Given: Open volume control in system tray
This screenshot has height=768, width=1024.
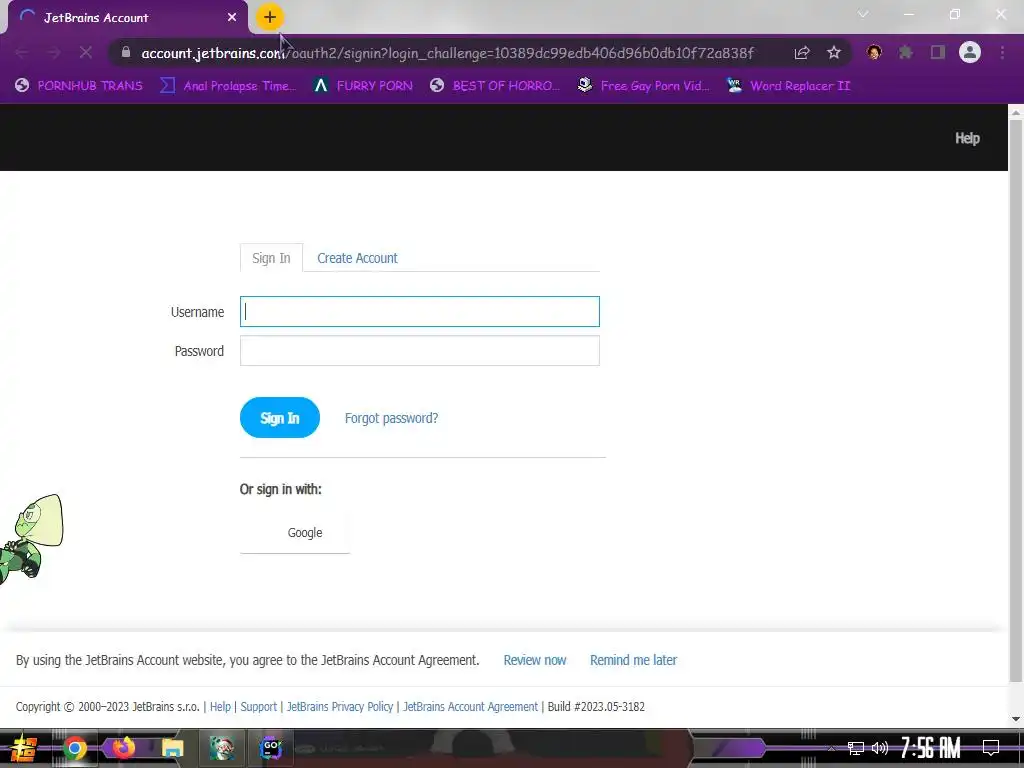Looking at the screenshot, I should (880, 748).
